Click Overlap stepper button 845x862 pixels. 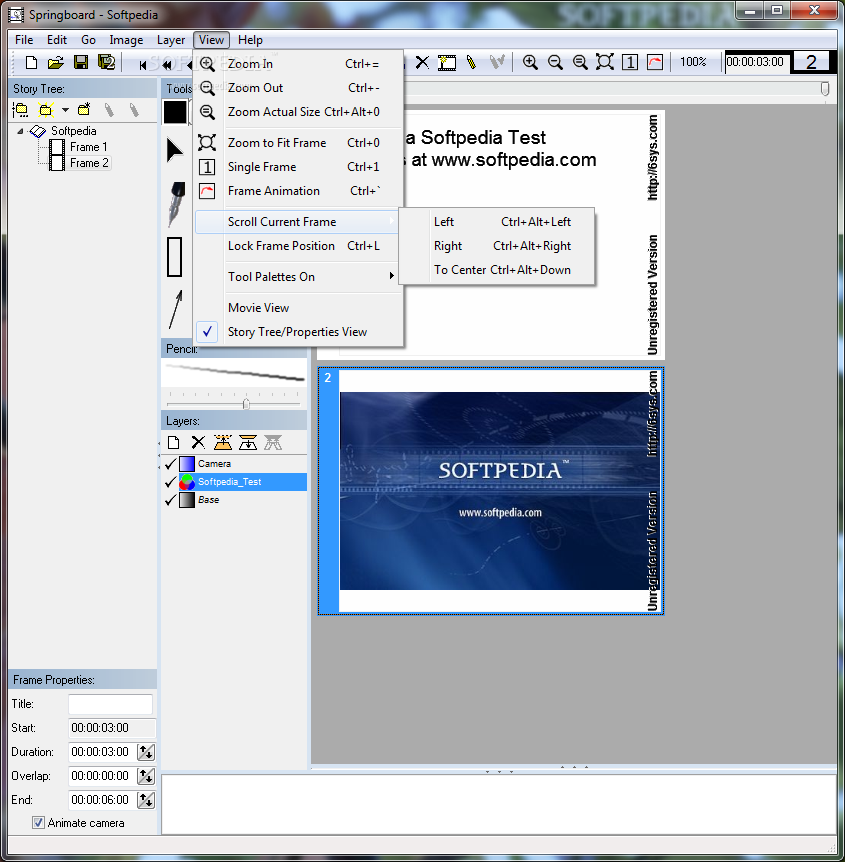(x=146, y=776)
